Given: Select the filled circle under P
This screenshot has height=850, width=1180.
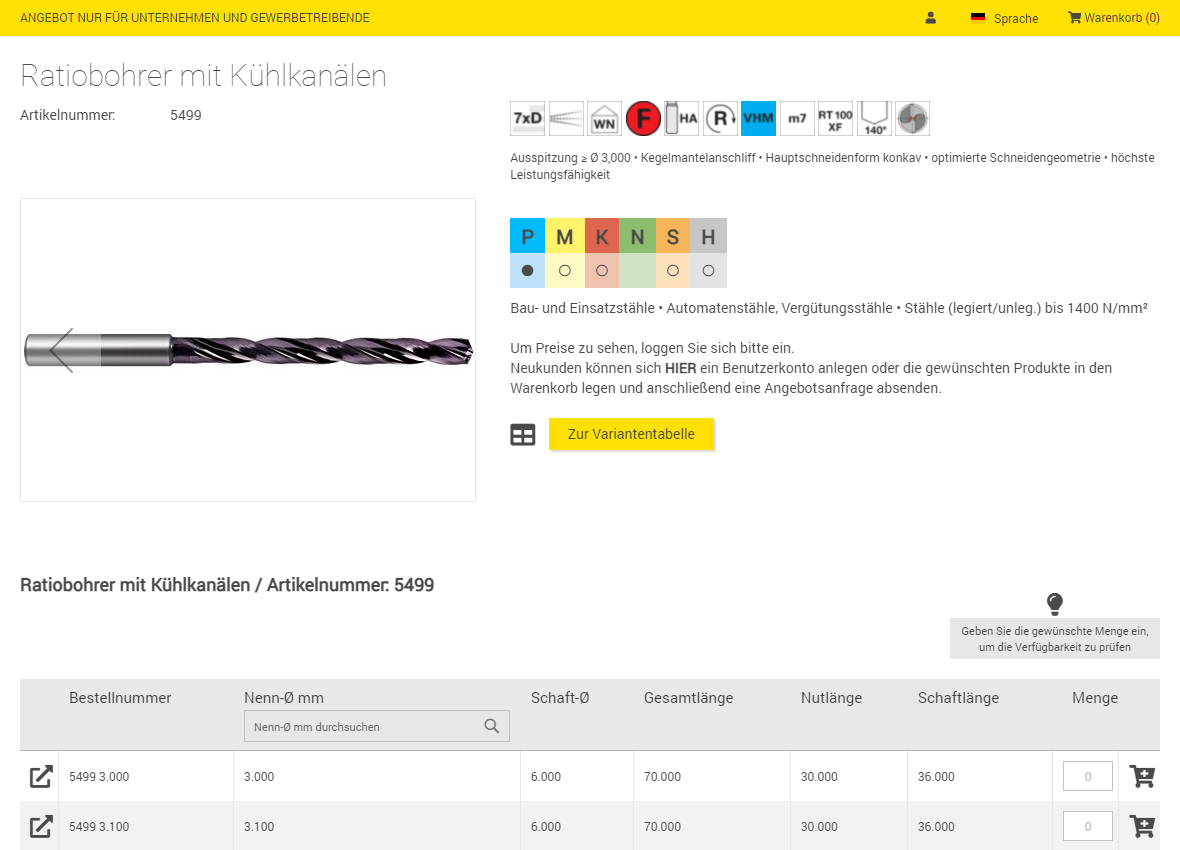Looking at the screenshot, I should tap(528, 270).
